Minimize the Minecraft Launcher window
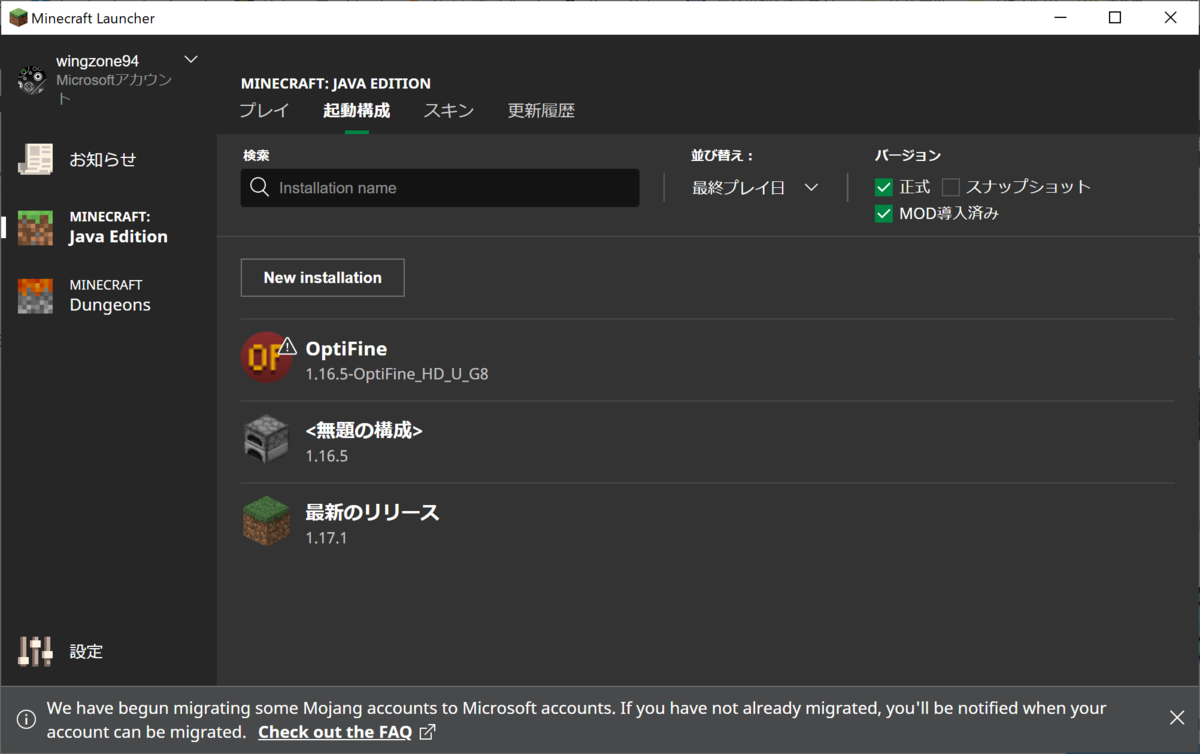 click(x=1060, y=18)
